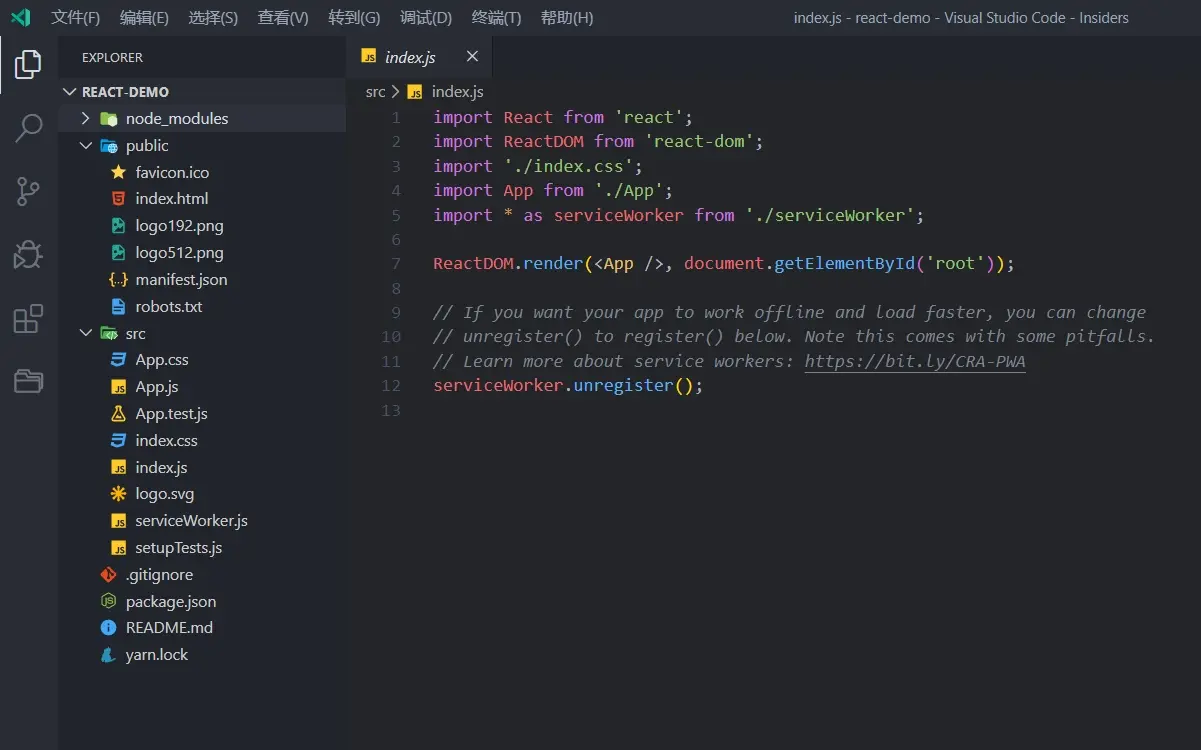
Task: Collapse the REACT-DEMO root folder
Action: point(69,91)
